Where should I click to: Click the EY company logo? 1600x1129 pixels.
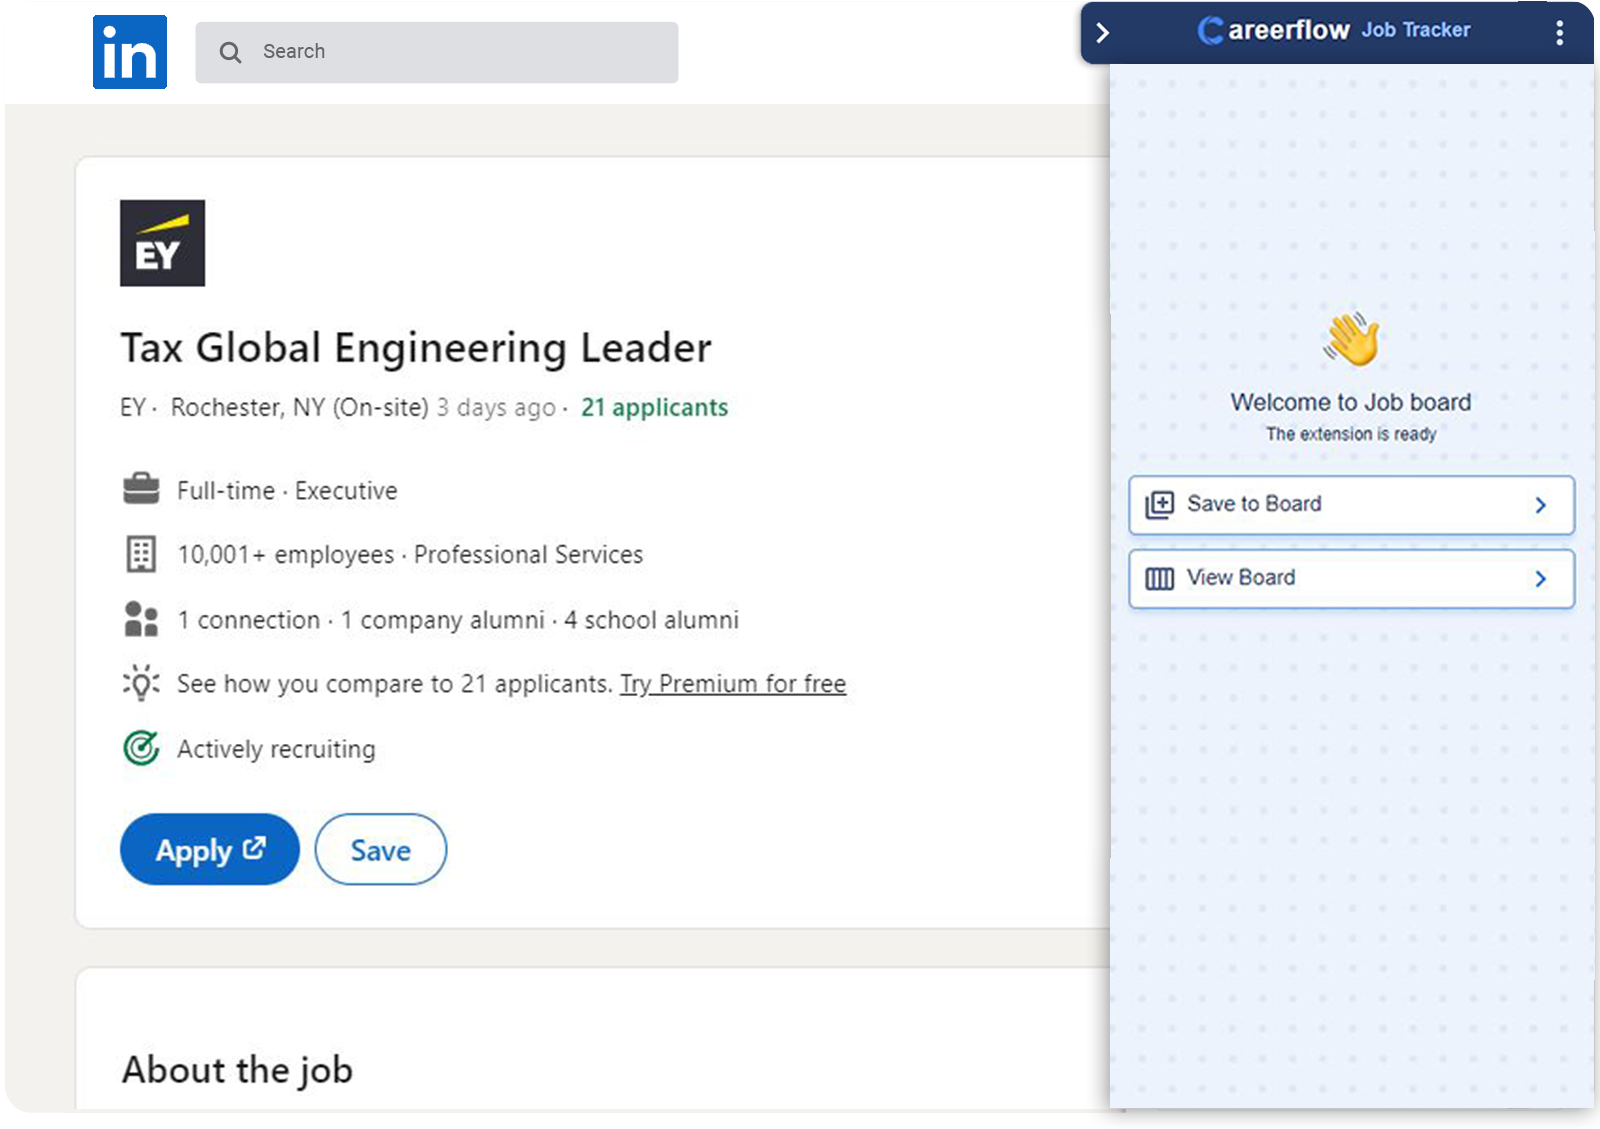[162, 242]
